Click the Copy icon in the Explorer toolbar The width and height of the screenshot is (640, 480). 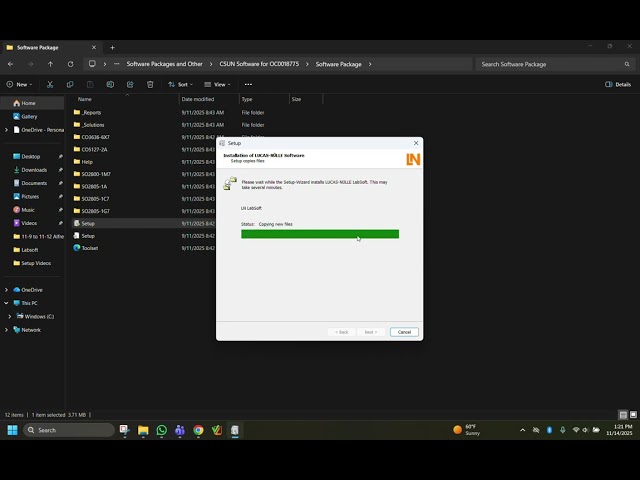70,84
